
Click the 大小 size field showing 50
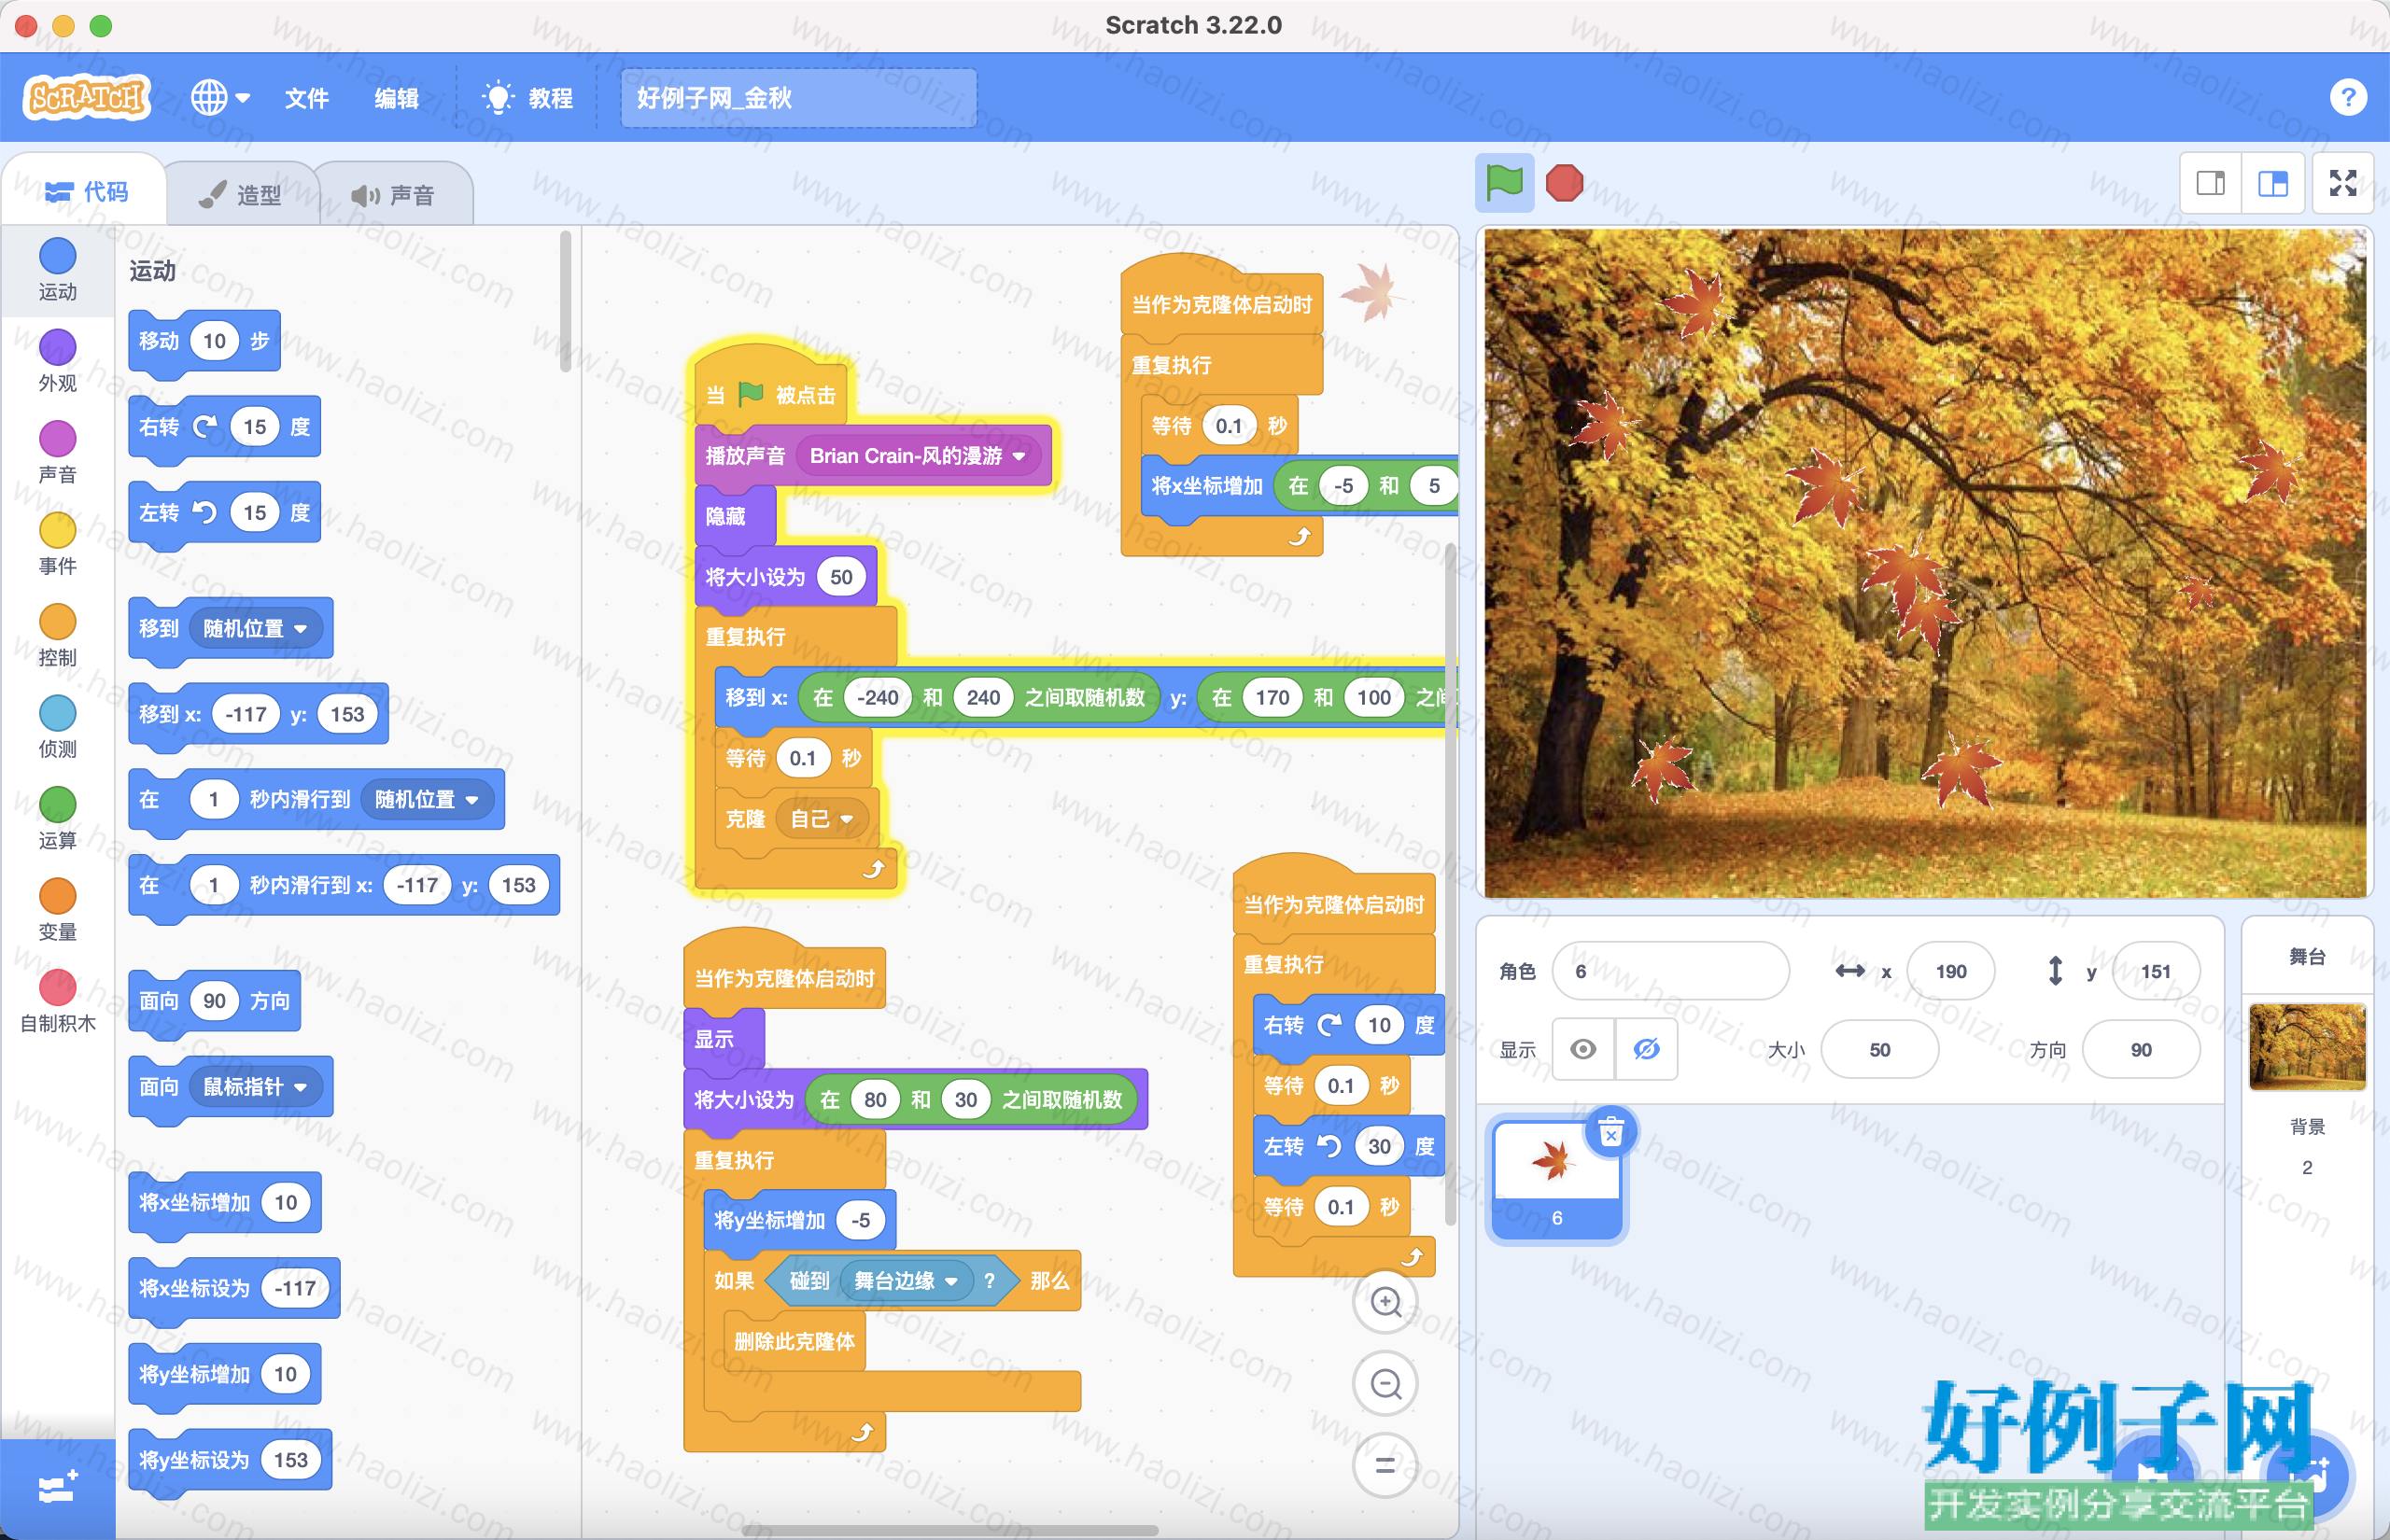click(x=1879, y=1050)
